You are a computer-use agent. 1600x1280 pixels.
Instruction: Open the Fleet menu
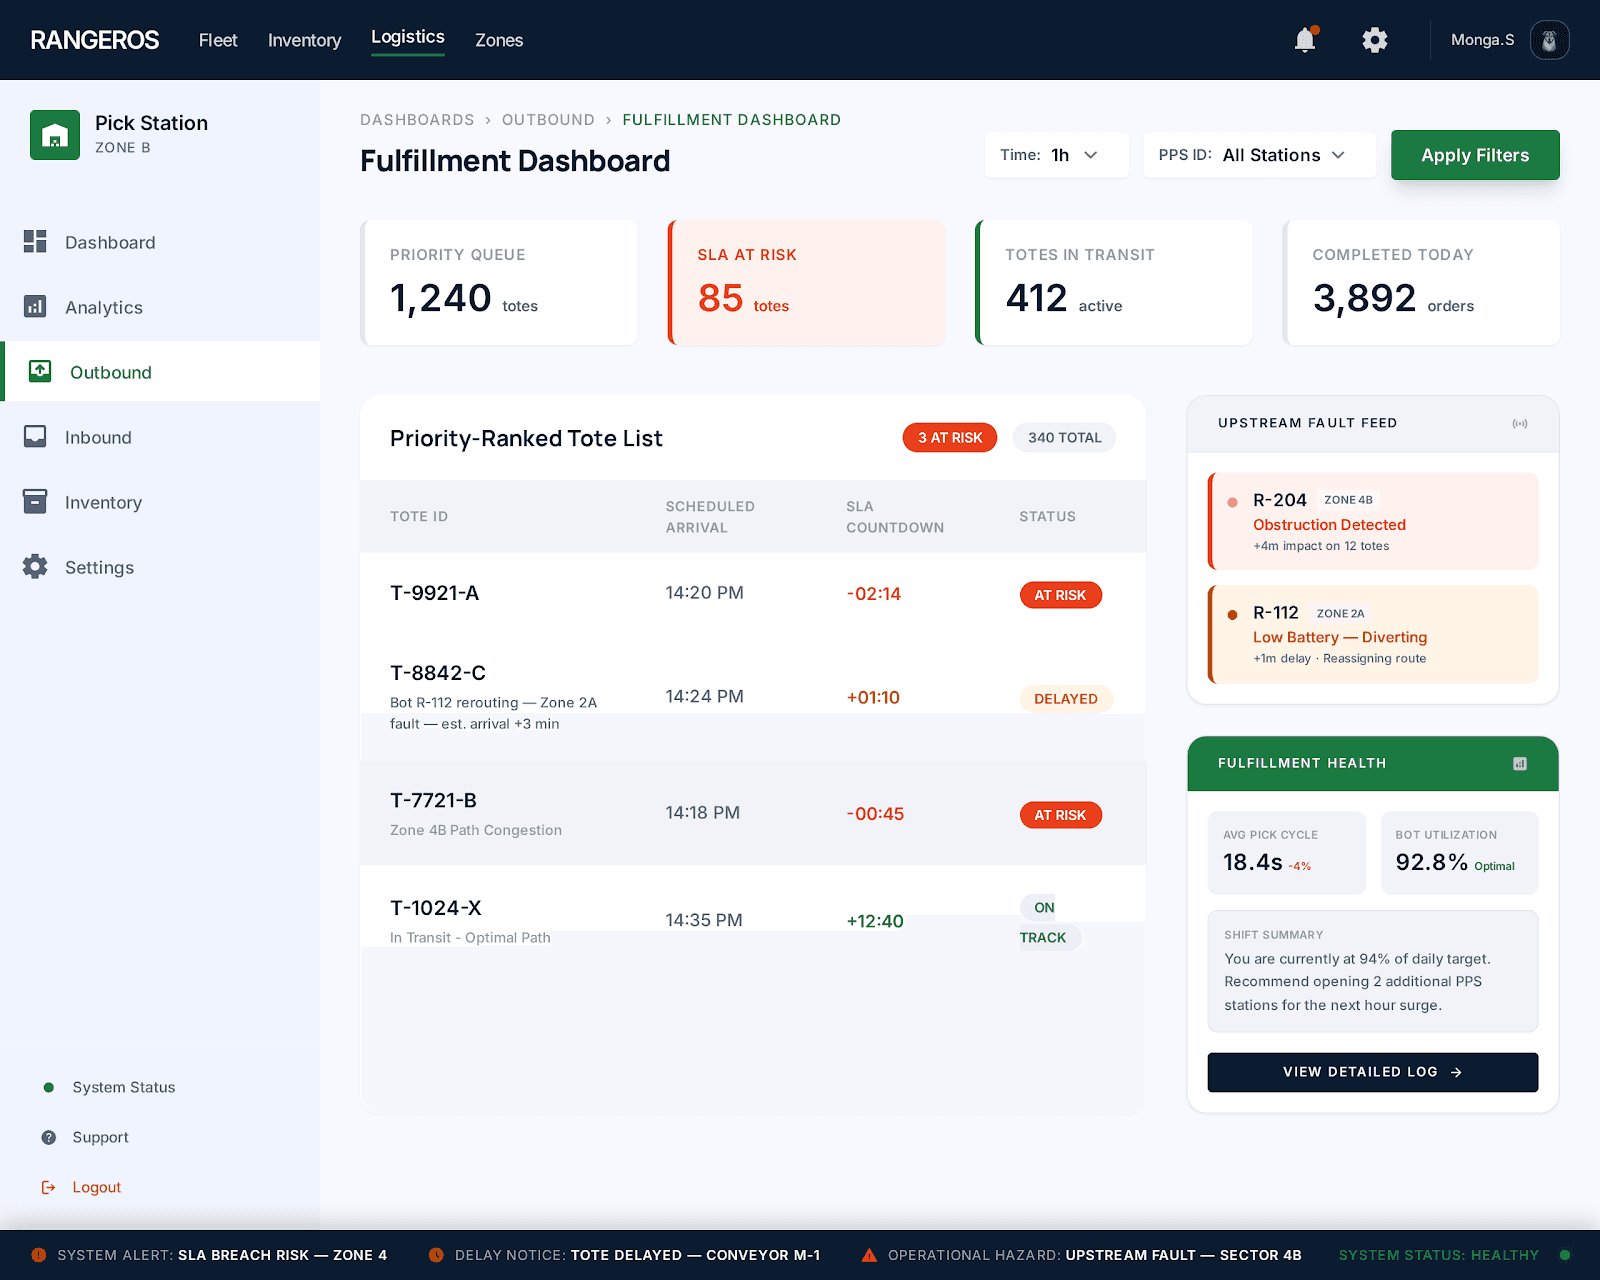coord(218,40)
